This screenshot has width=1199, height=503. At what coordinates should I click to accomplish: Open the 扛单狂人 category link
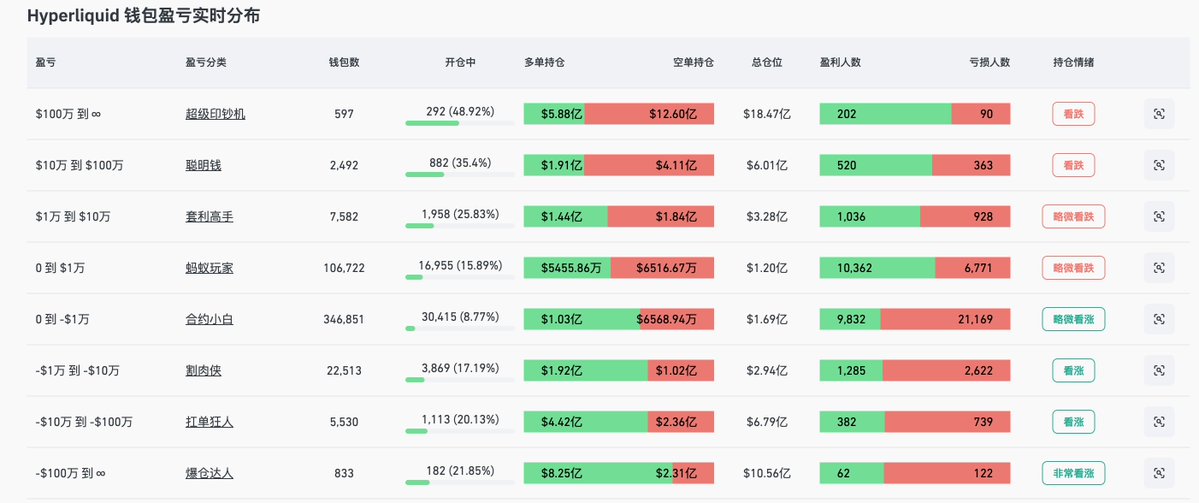210,421
